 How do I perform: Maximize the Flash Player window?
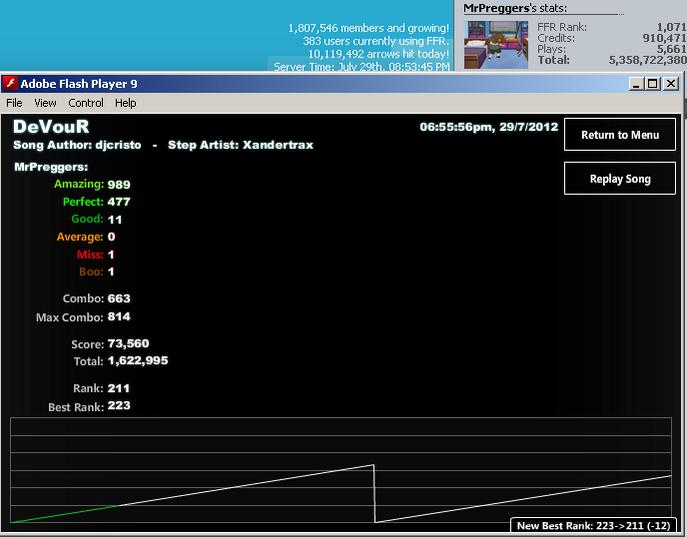point(652,83)
